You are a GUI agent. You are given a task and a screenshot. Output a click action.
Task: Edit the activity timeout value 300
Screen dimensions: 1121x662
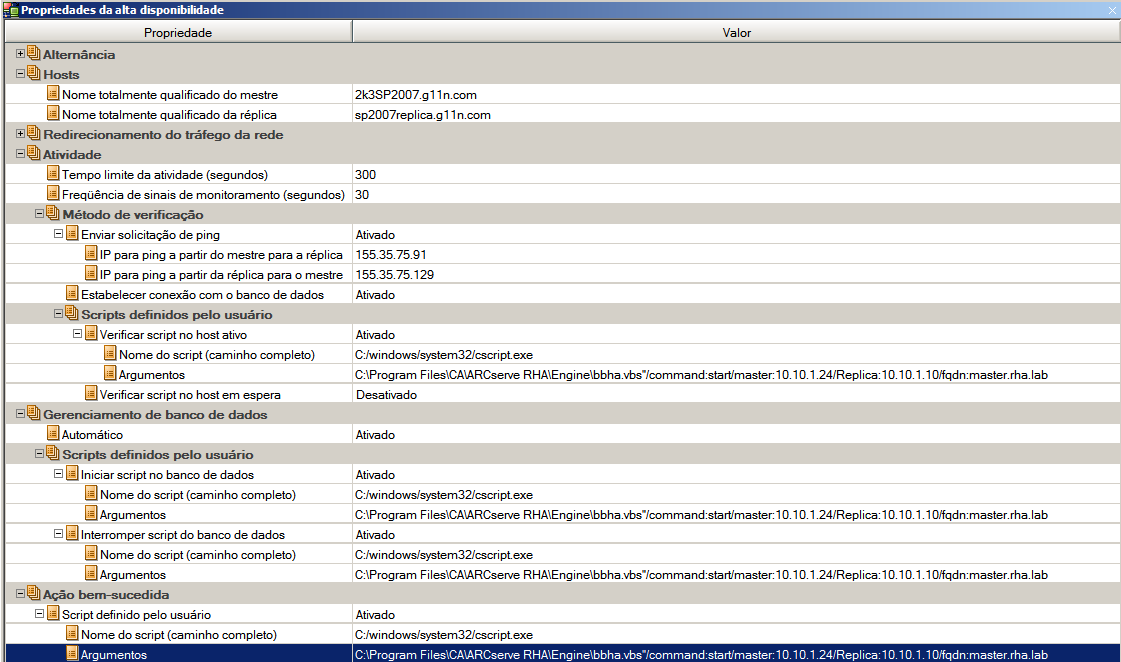tap(365, 174)
